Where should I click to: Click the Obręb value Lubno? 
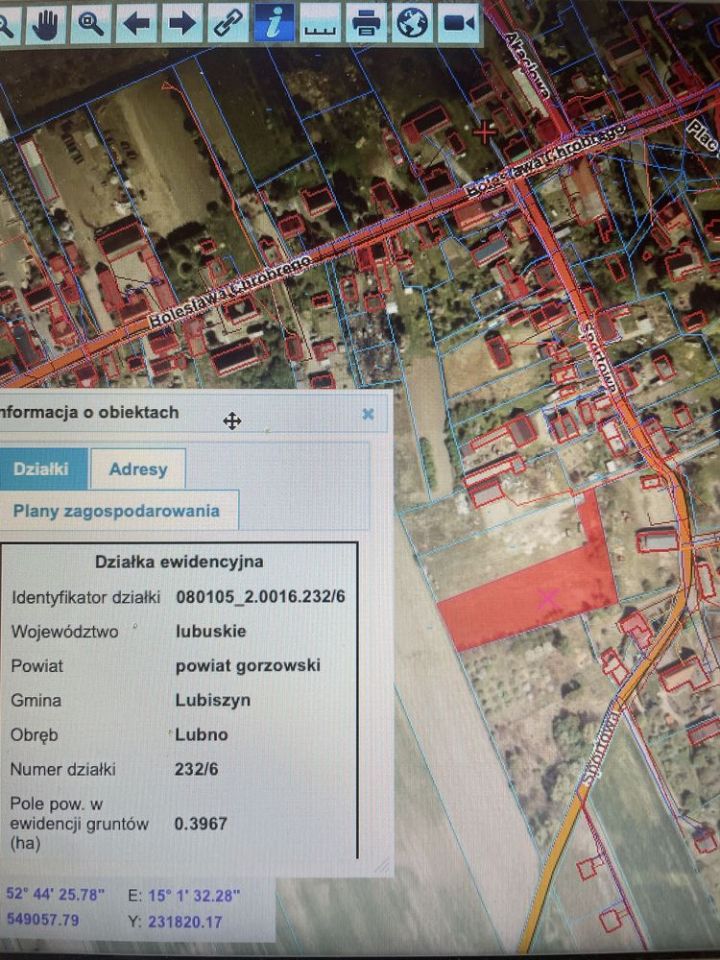(201, 735)
